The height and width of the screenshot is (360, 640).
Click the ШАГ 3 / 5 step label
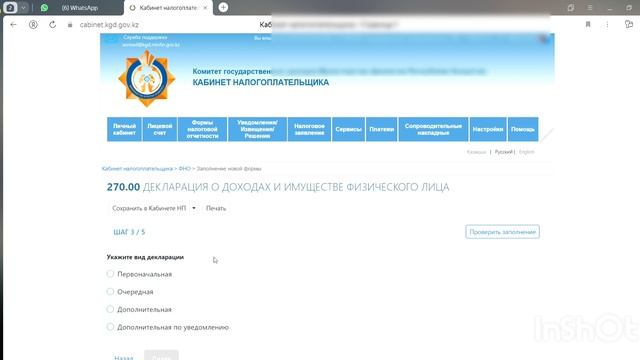point(129,232)
